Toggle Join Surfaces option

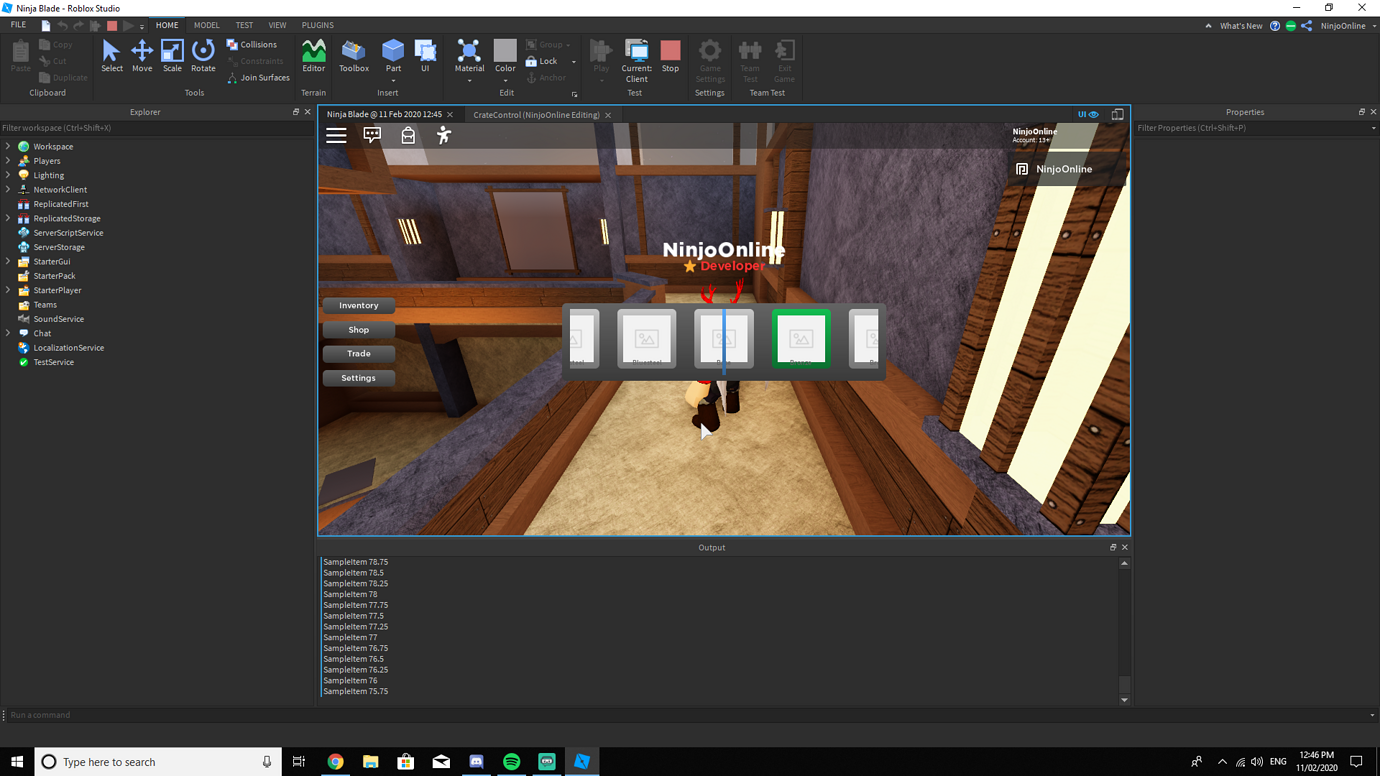point(258,78)
